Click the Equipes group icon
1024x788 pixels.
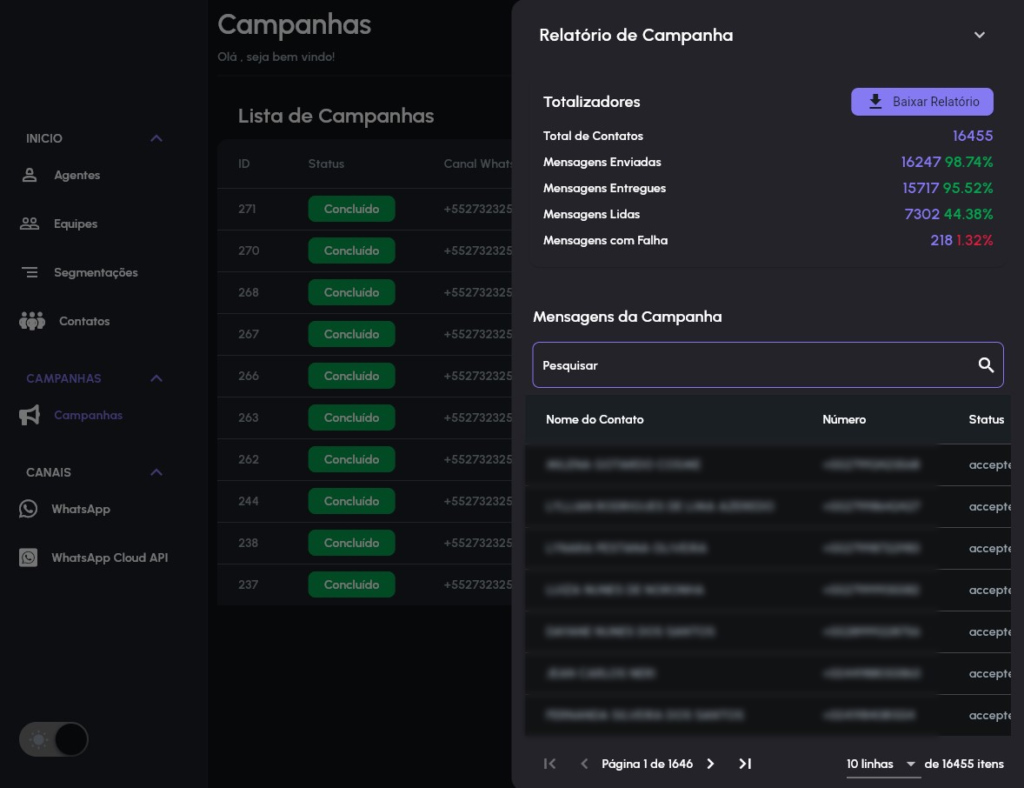point(29,224)
